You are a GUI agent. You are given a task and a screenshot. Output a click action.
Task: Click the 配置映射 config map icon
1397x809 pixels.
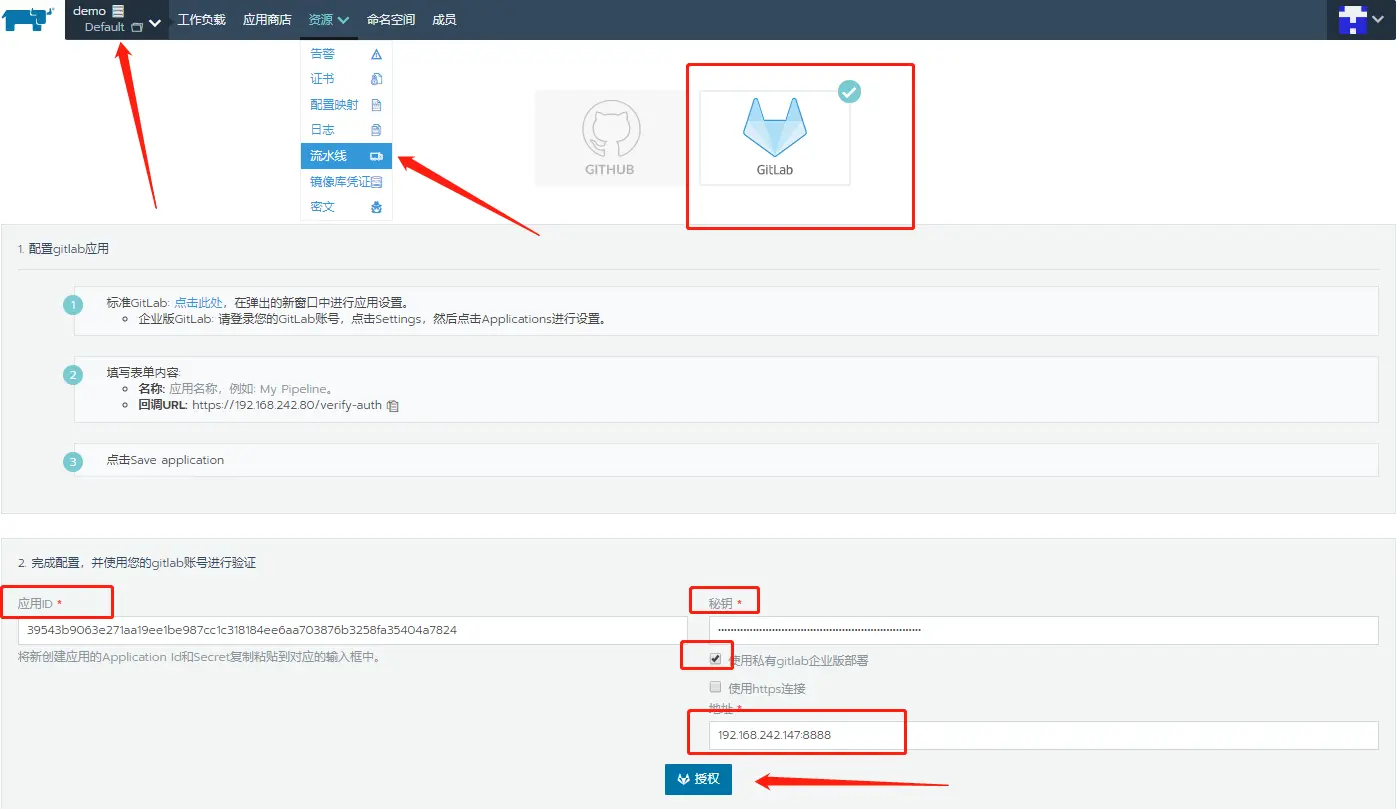tap(376, 103)
